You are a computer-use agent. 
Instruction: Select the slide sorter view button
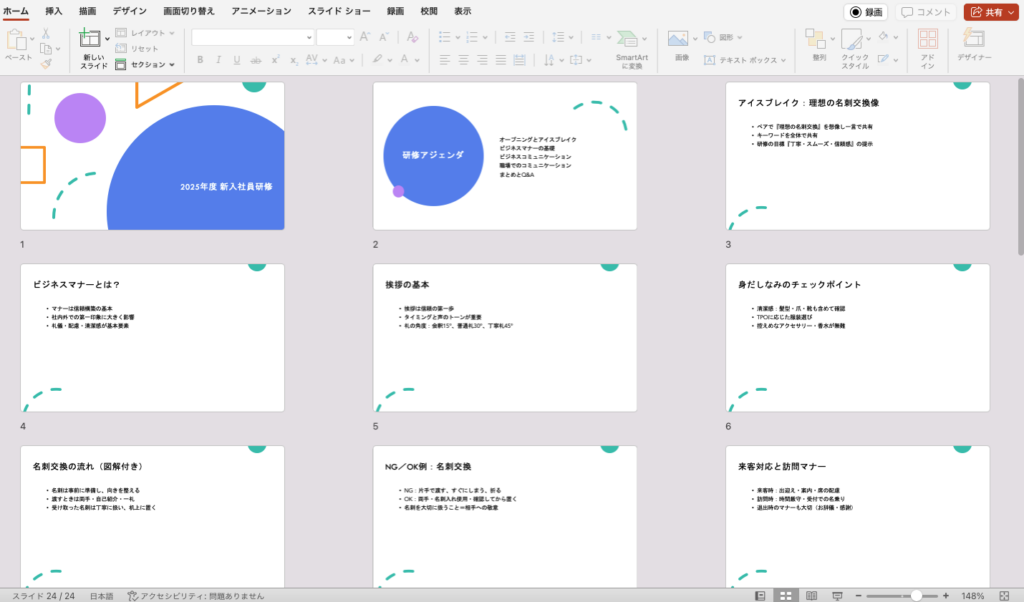tap(786, 596)
